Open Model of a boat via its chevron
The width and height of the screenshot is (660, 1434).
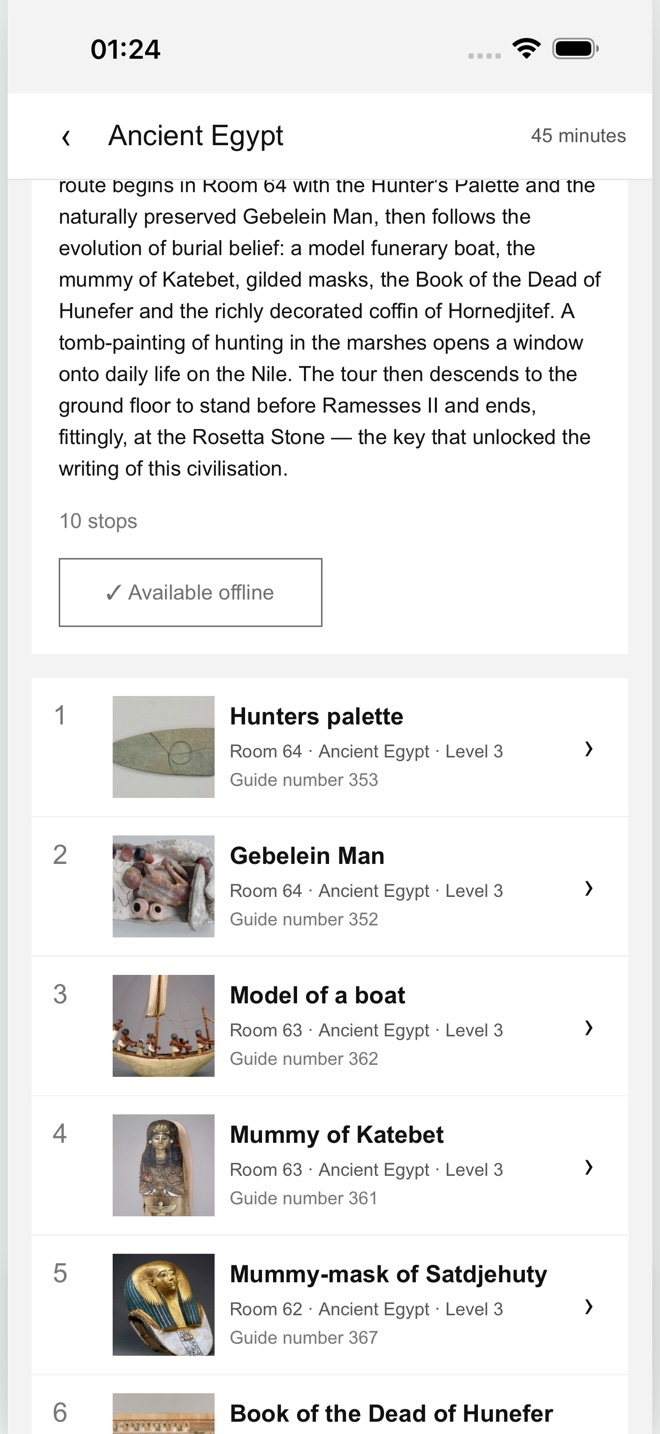pyautogui.click(x=589, y=1027)
